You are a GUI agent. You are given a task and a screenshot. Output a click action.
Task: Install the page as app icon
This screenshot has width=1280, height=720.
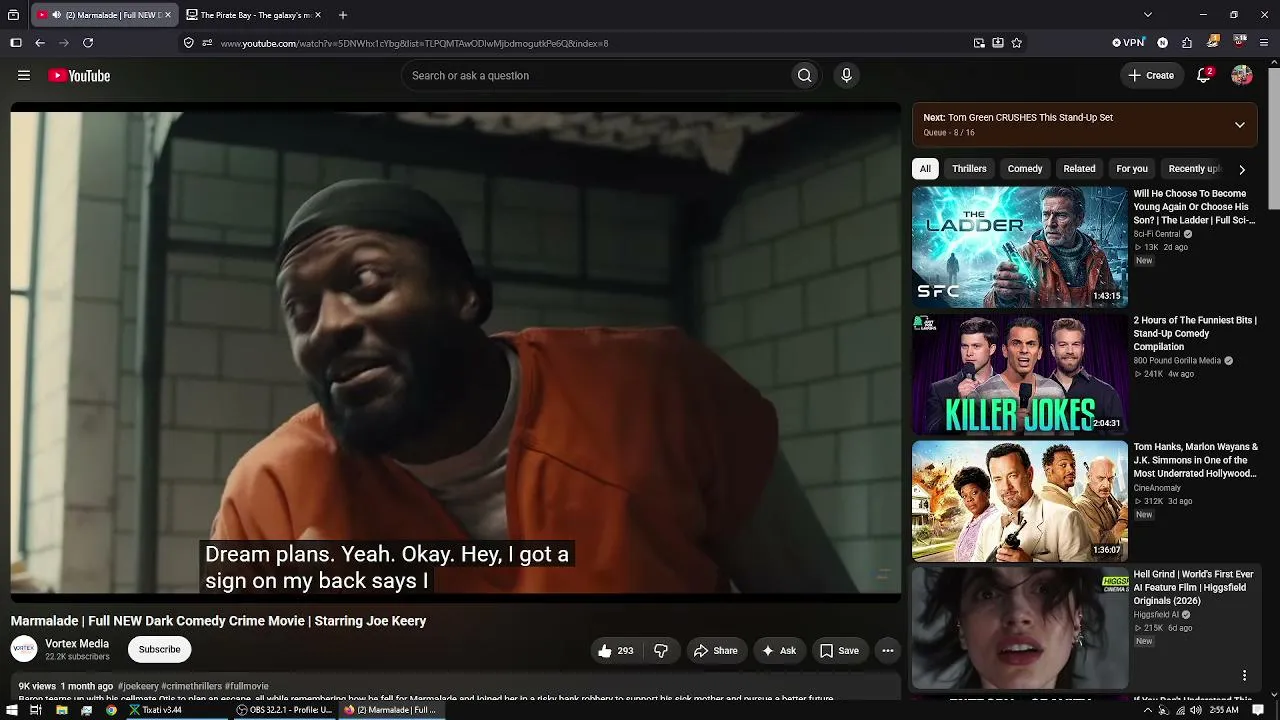998,43
